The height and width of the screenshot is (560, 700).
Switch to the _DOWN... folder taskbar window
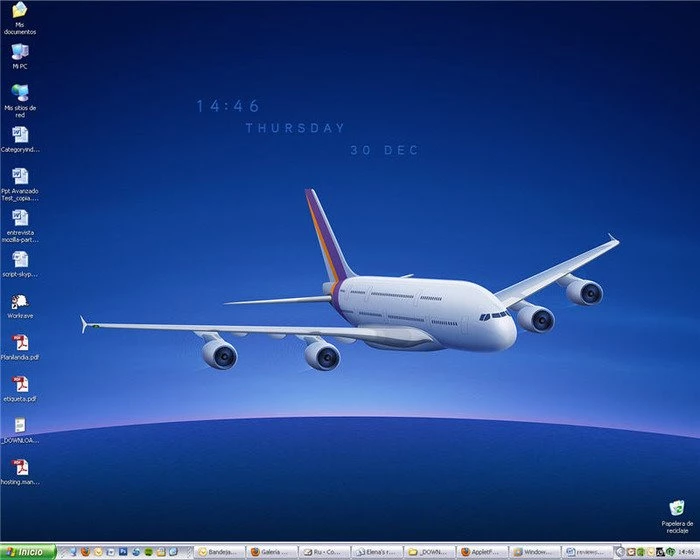pyautogui.click(x=429, y=552)
